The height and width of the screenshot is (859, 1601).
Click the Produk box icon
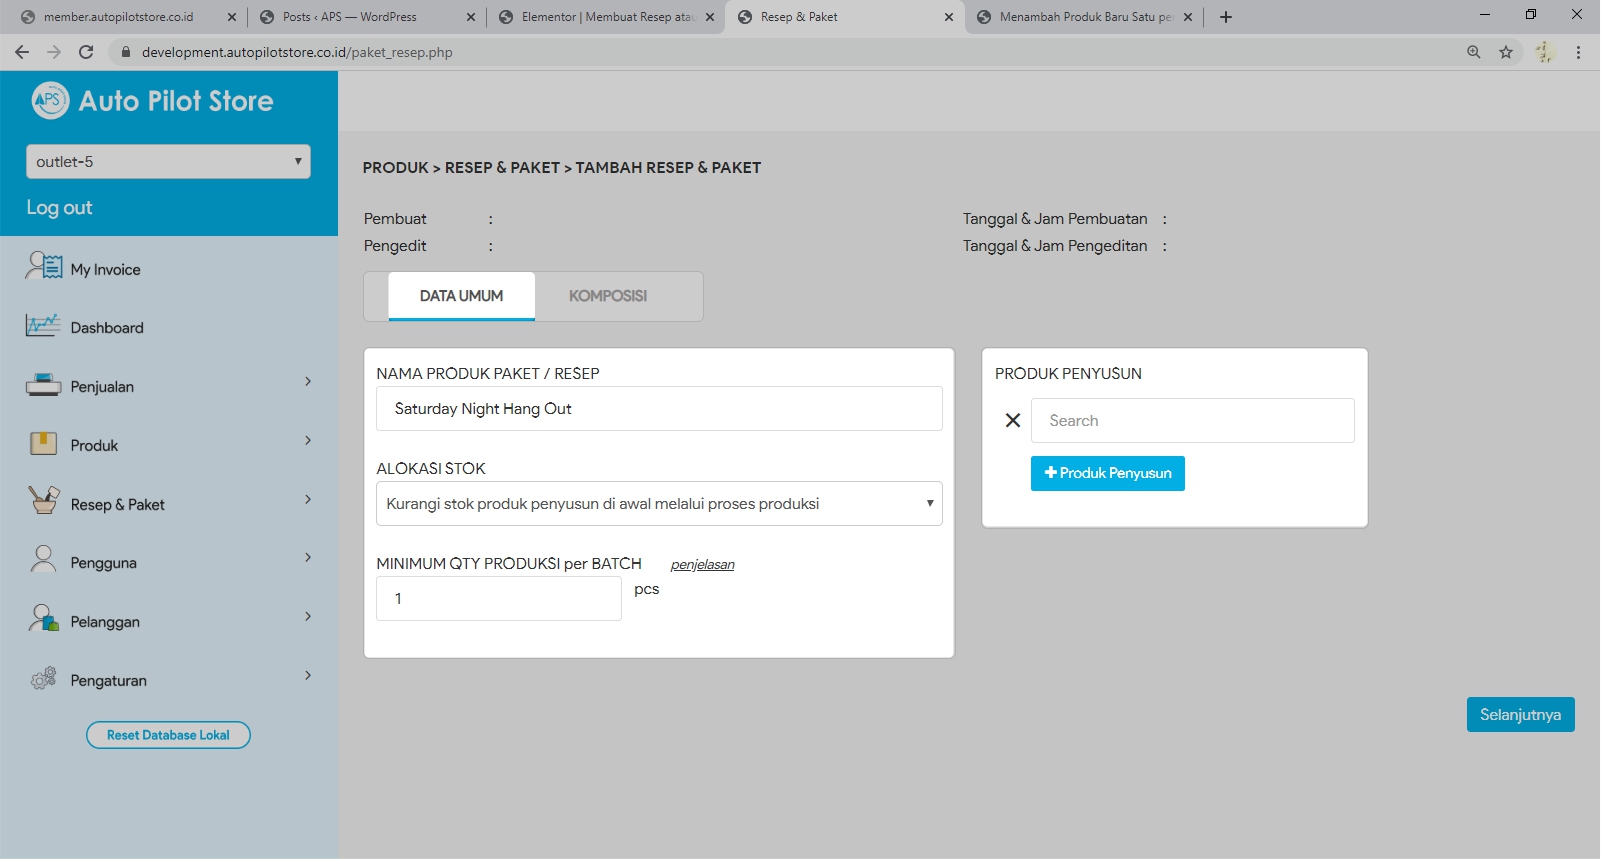click(x=43, y=444)
